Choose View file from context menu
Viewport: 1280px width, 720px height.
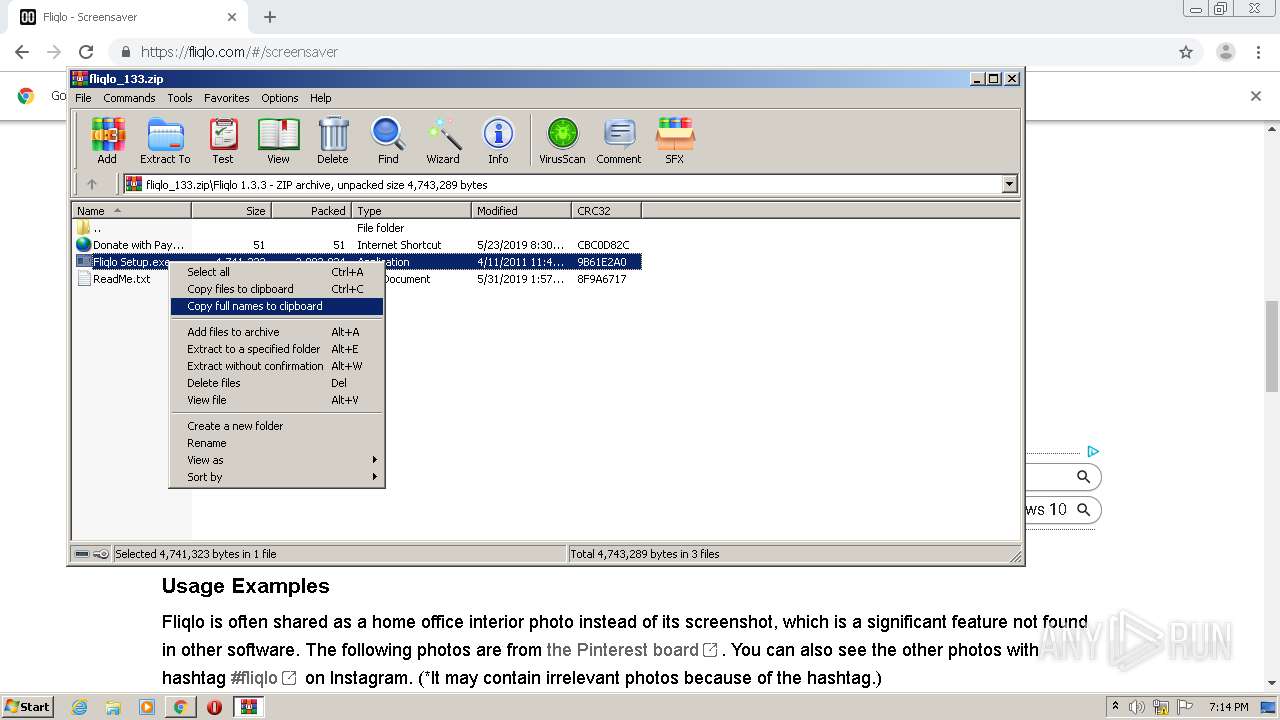277,400
